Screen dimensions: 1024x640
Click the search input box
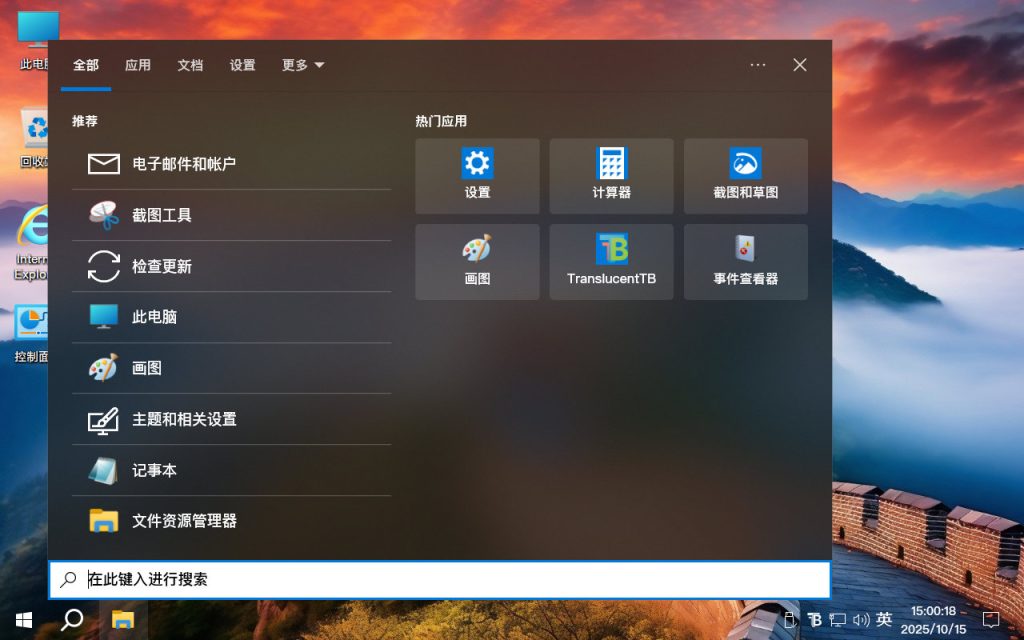[440, 579]
